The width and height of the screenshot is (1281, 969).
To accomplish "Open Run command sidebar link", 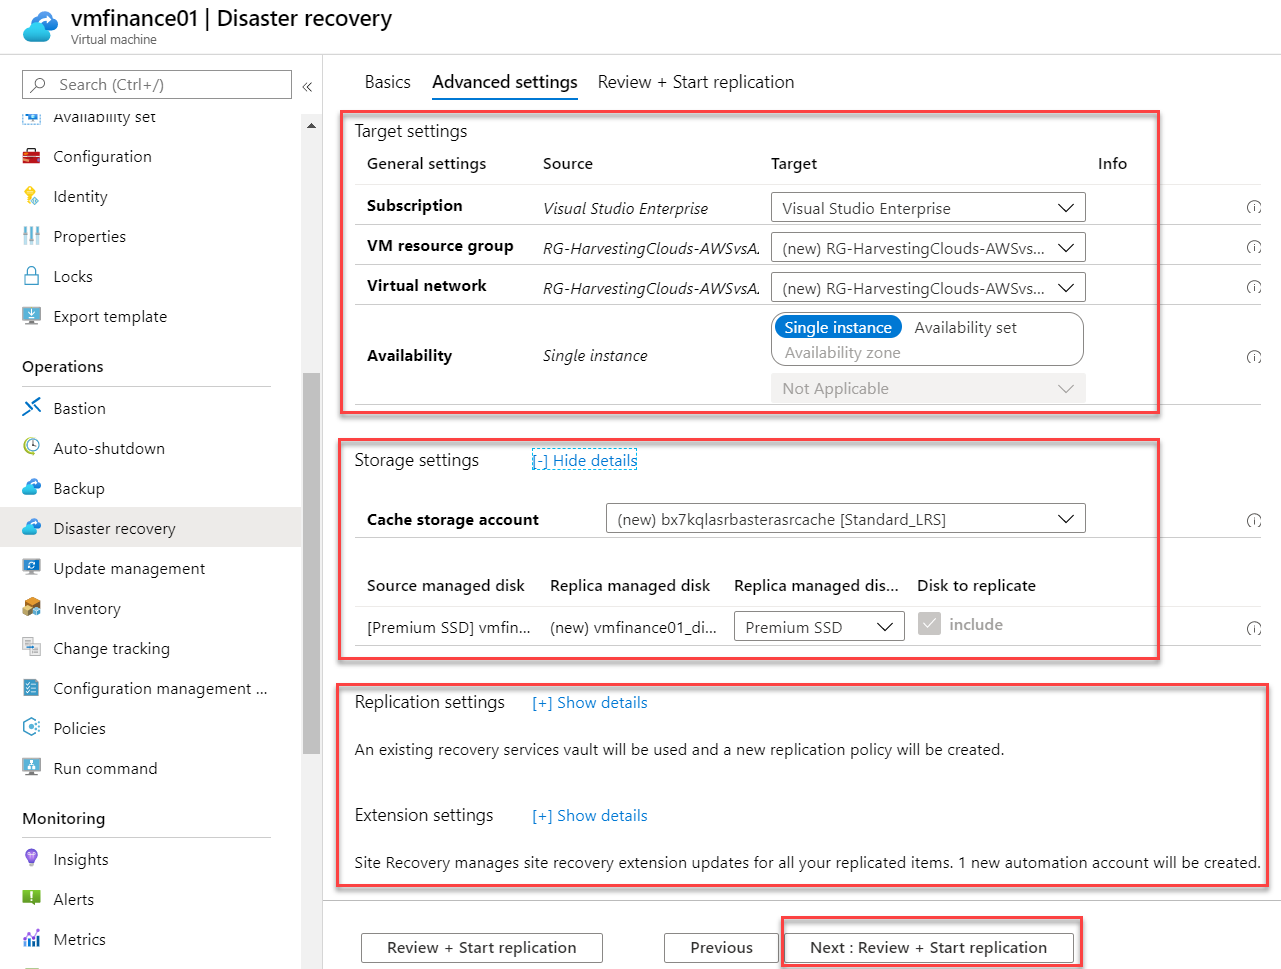I will [x=105, y=768].
